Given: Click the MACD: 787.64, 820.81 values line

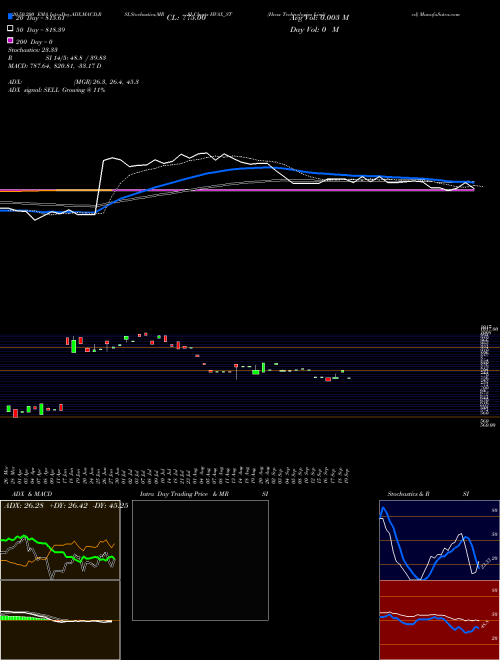Looking at the screenshot, I should point(55,66).
